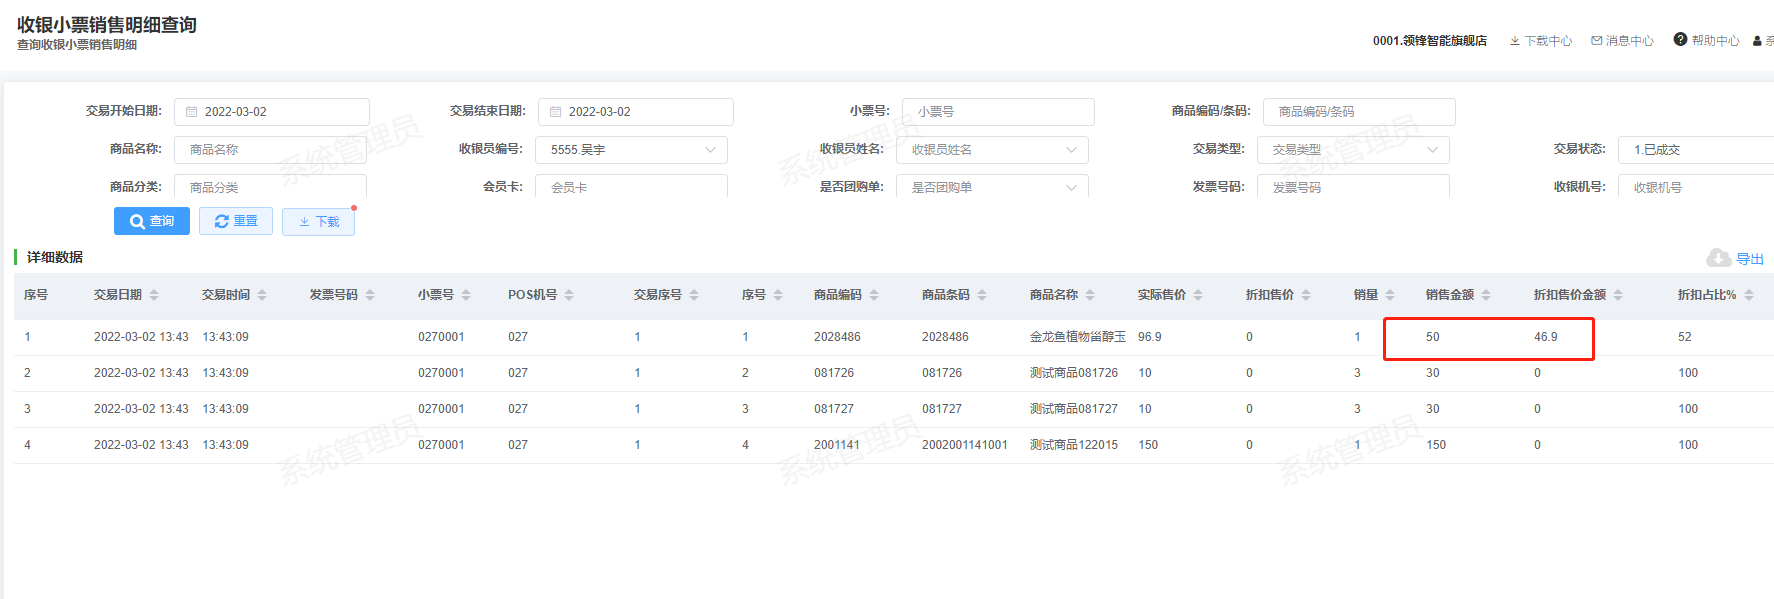The image size is (1774, 599).
Task: Click the 重置 reset button
Action: [x=236, y=221]
